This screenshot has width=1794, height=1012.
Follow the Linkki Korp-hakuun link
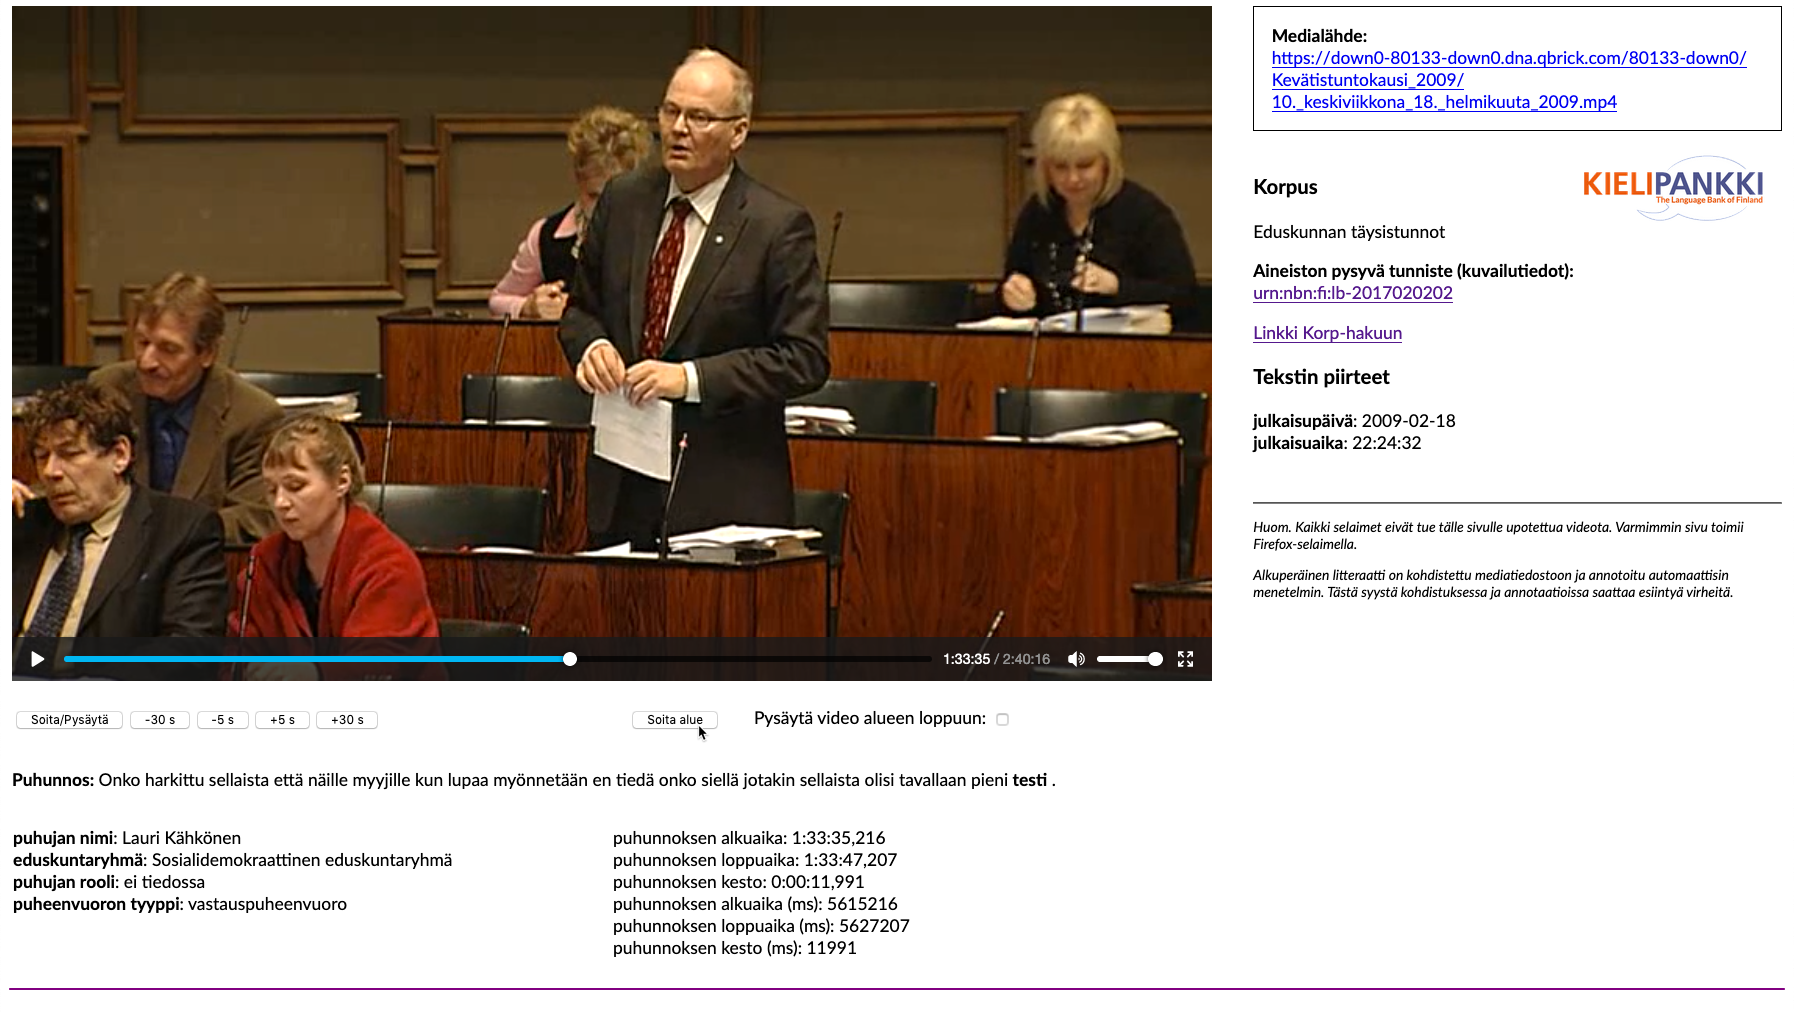point(1327,333)
